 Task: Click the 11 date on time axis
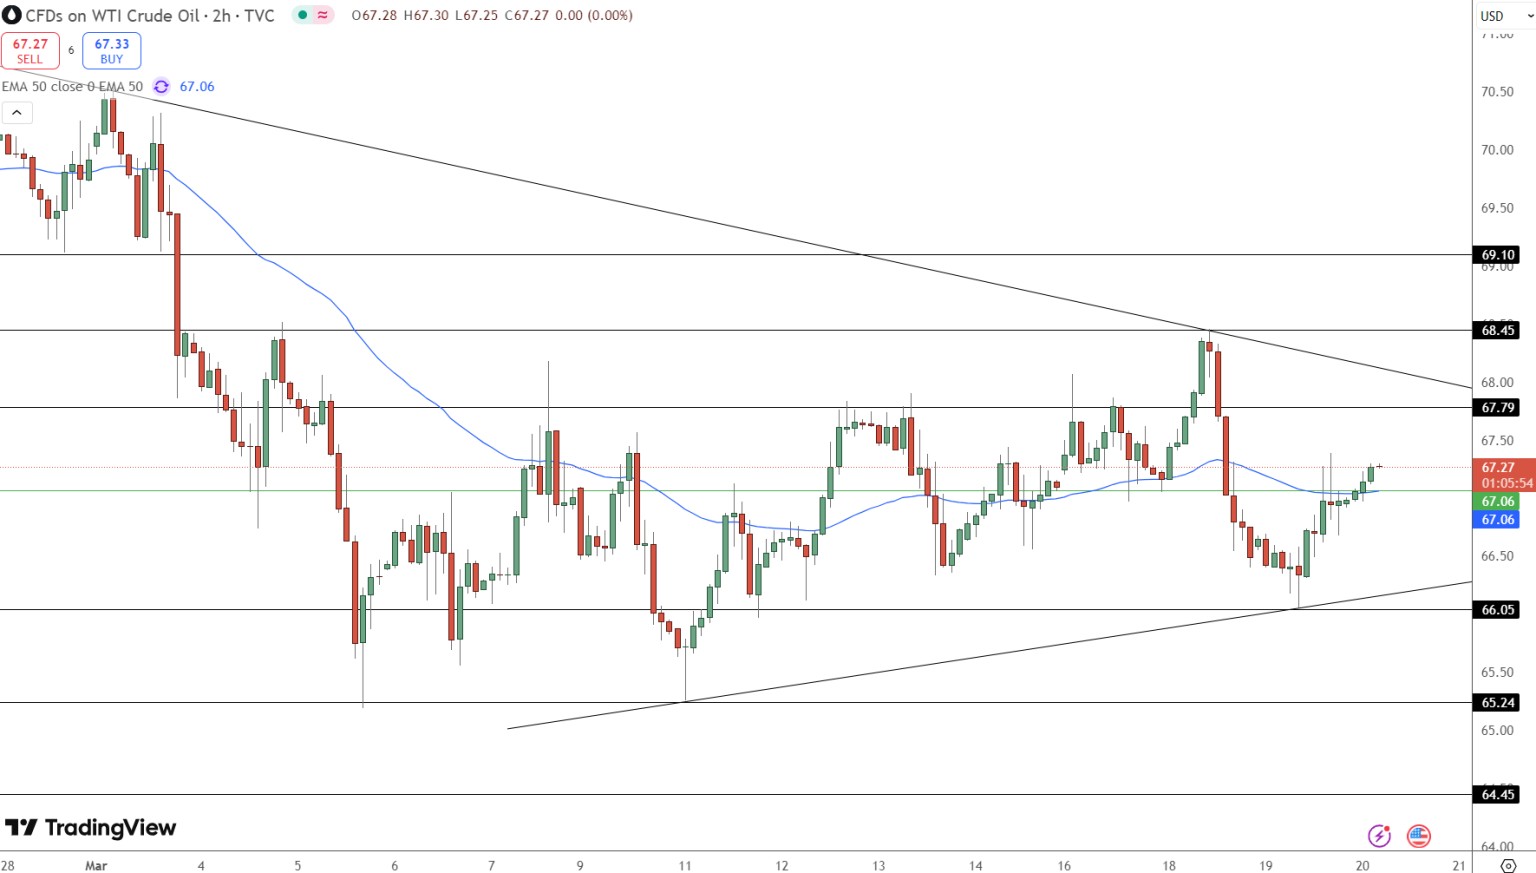pyautogui.click(x=685, y=865)
